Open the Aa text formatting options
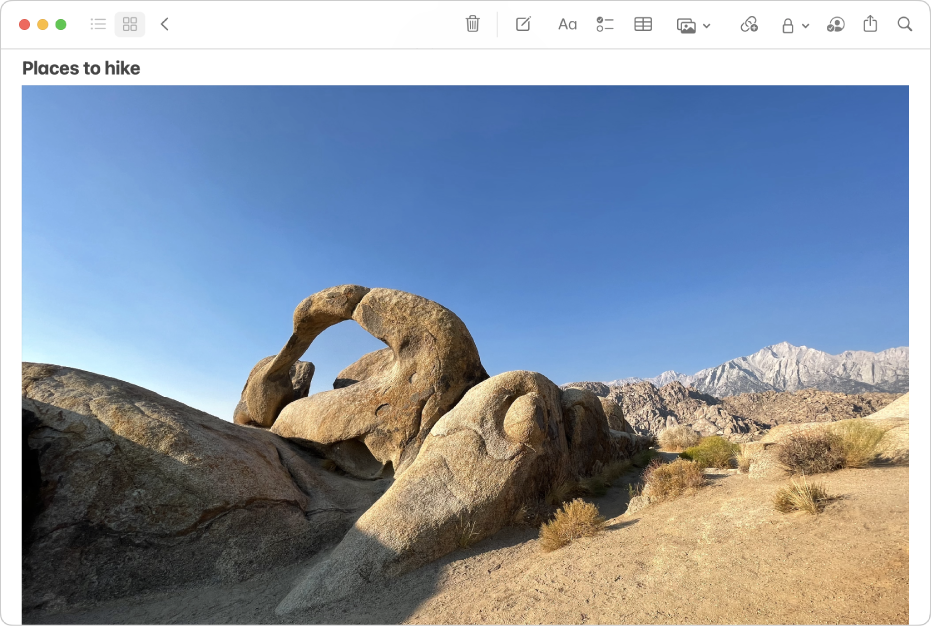 [x=567, y=24]
